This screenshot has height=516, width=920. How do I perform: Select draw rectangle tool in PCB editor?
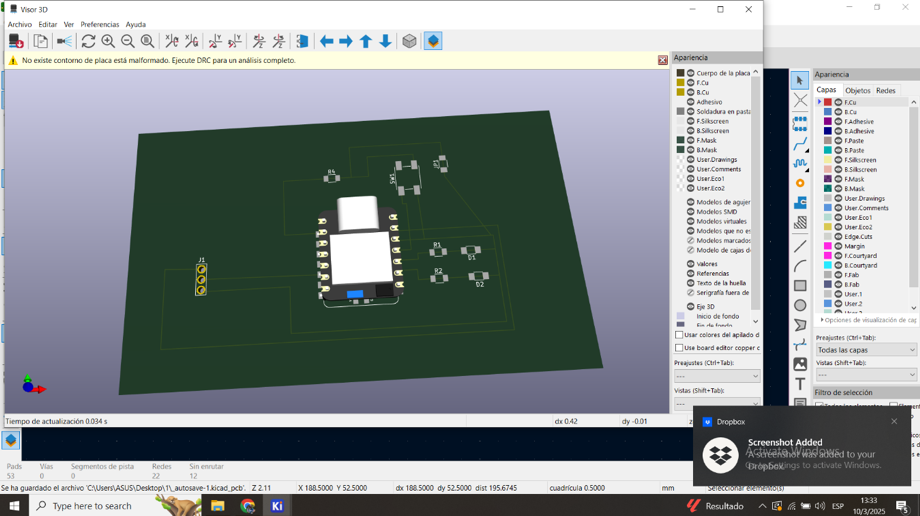pyautogui.click(x=800, y=286)
